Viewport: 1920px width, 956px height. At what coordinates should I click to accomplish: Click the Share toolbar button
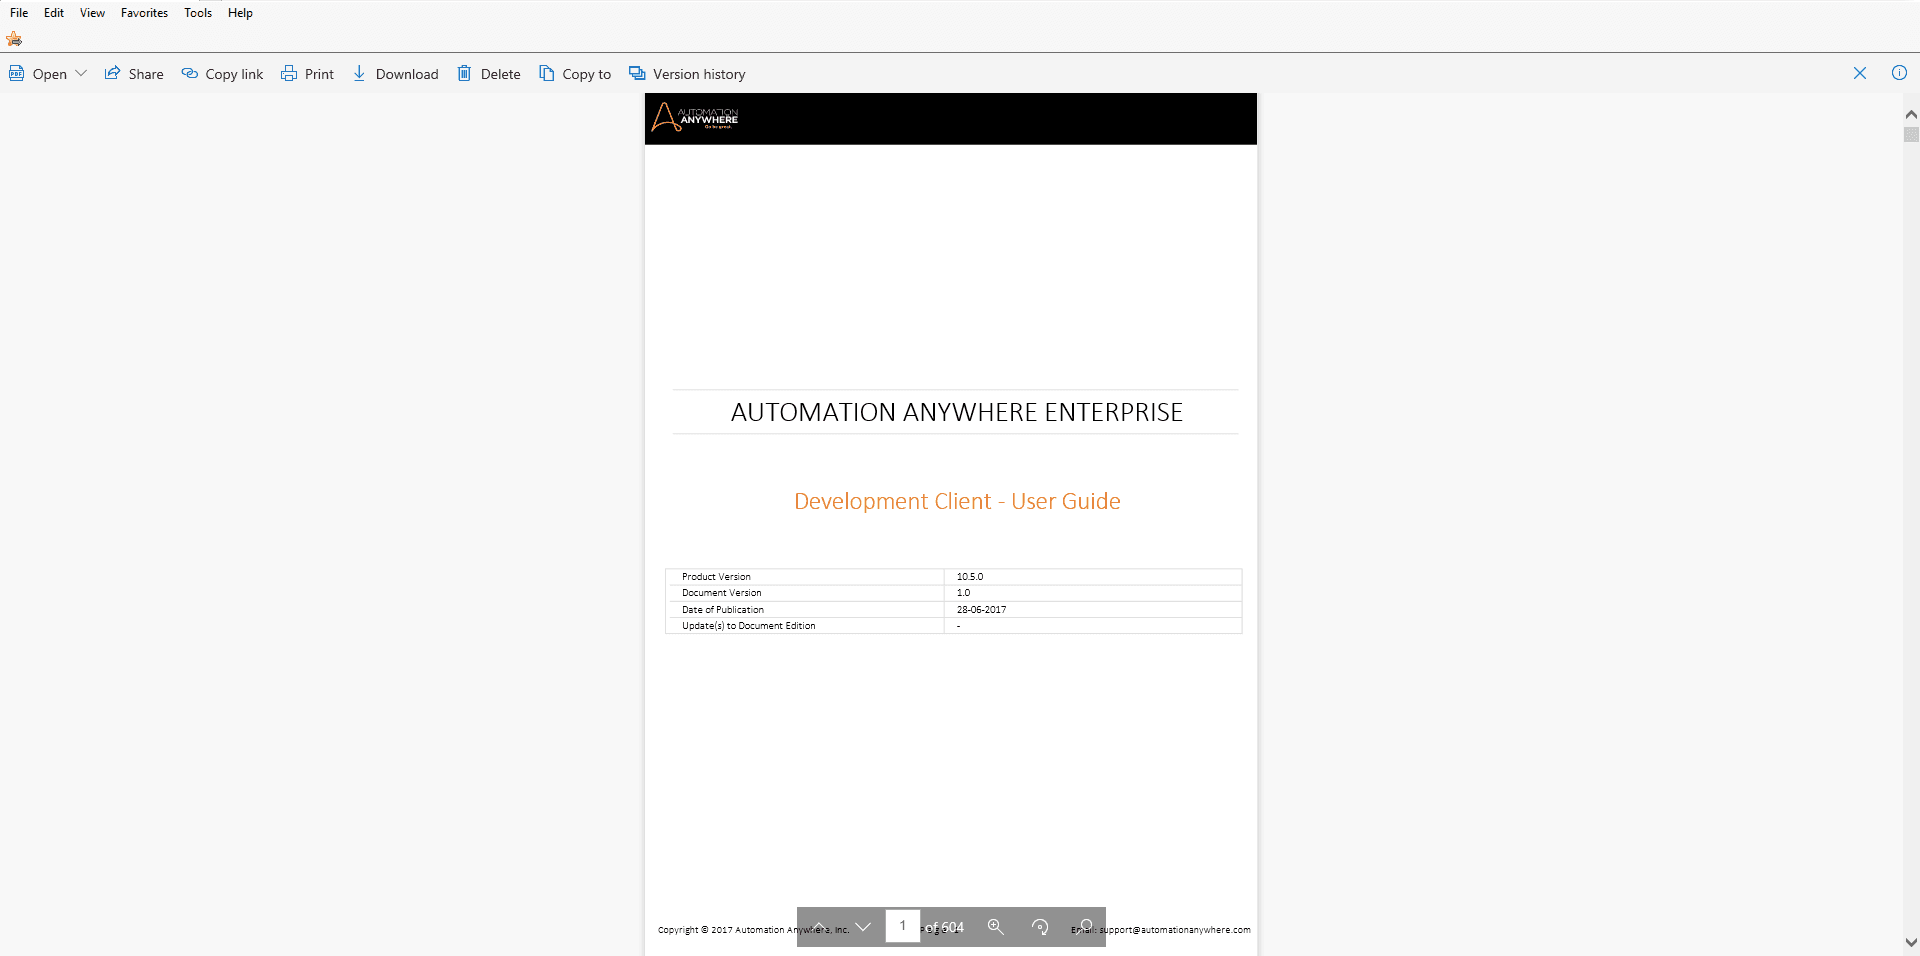click(134, 74)
